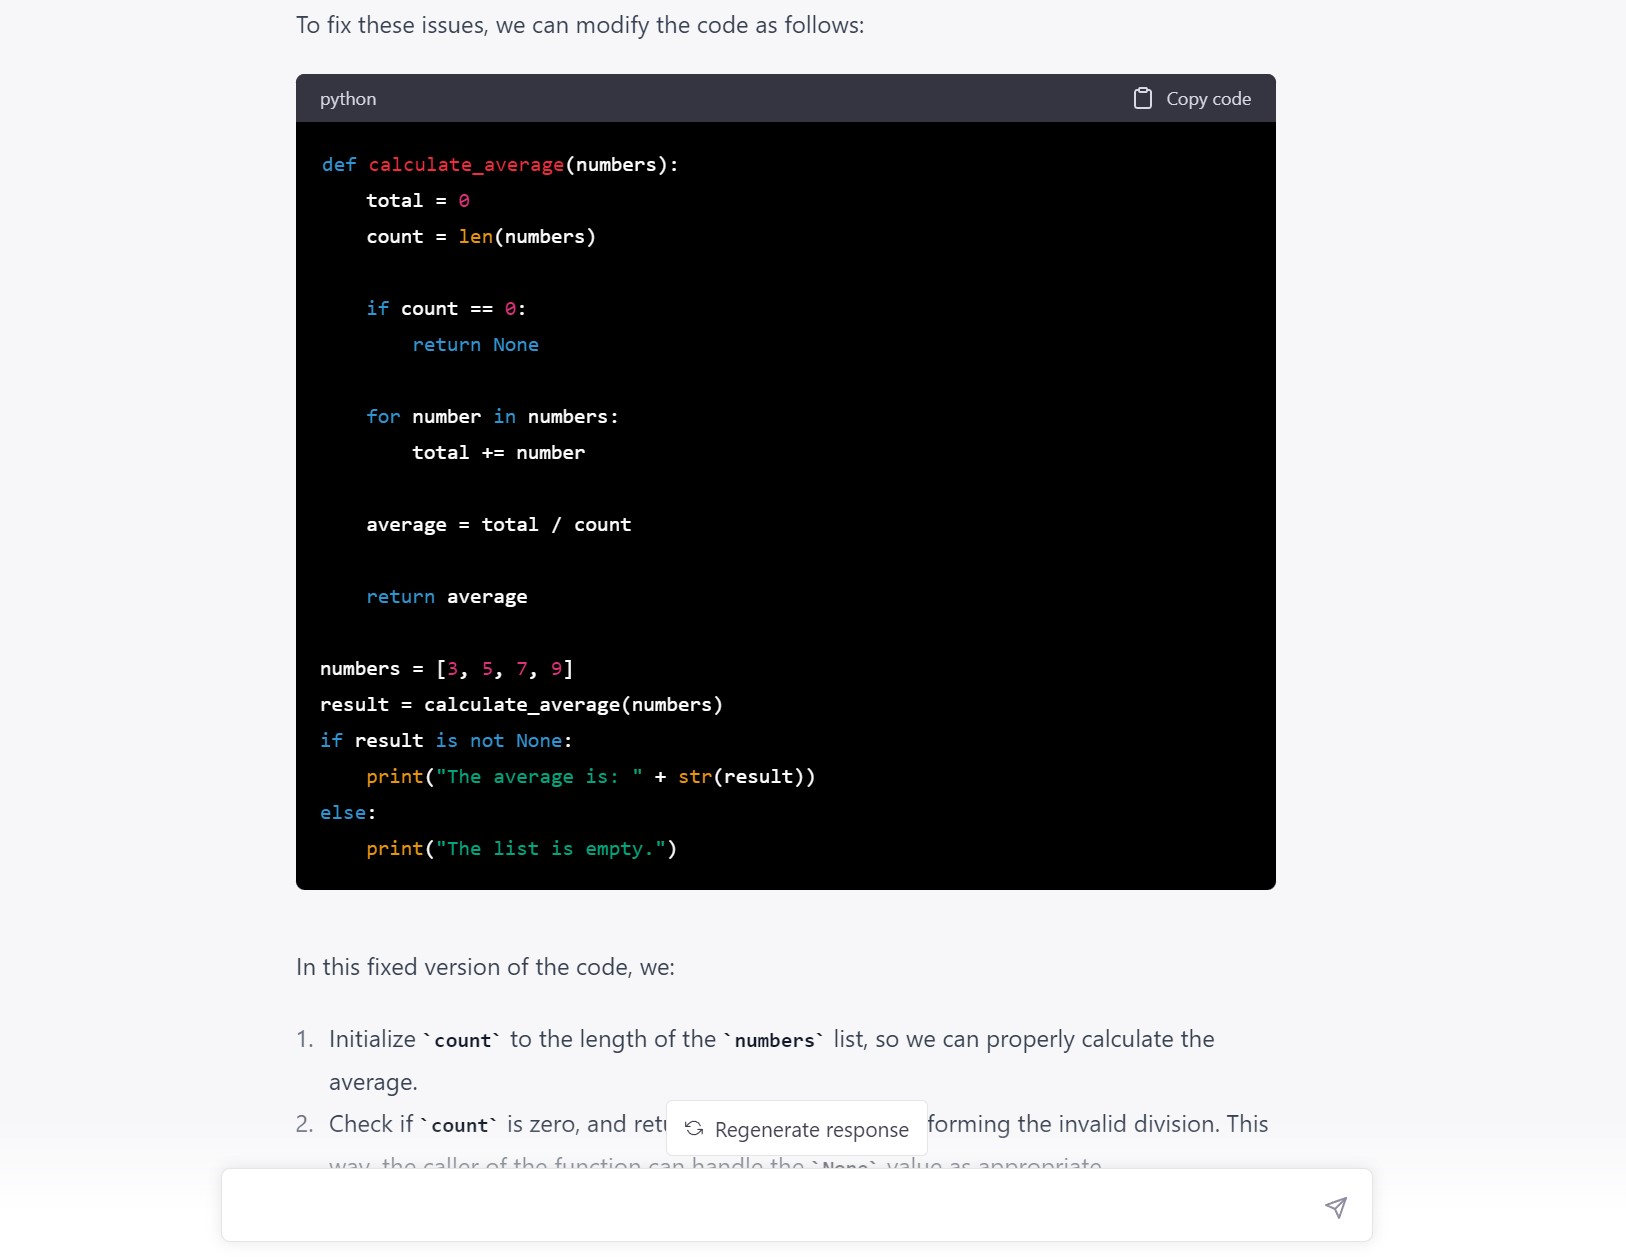Click the circular arrows regenerate icon
The width and height of the screenshot is (1626, 1257).
(x=694, y=1129)
